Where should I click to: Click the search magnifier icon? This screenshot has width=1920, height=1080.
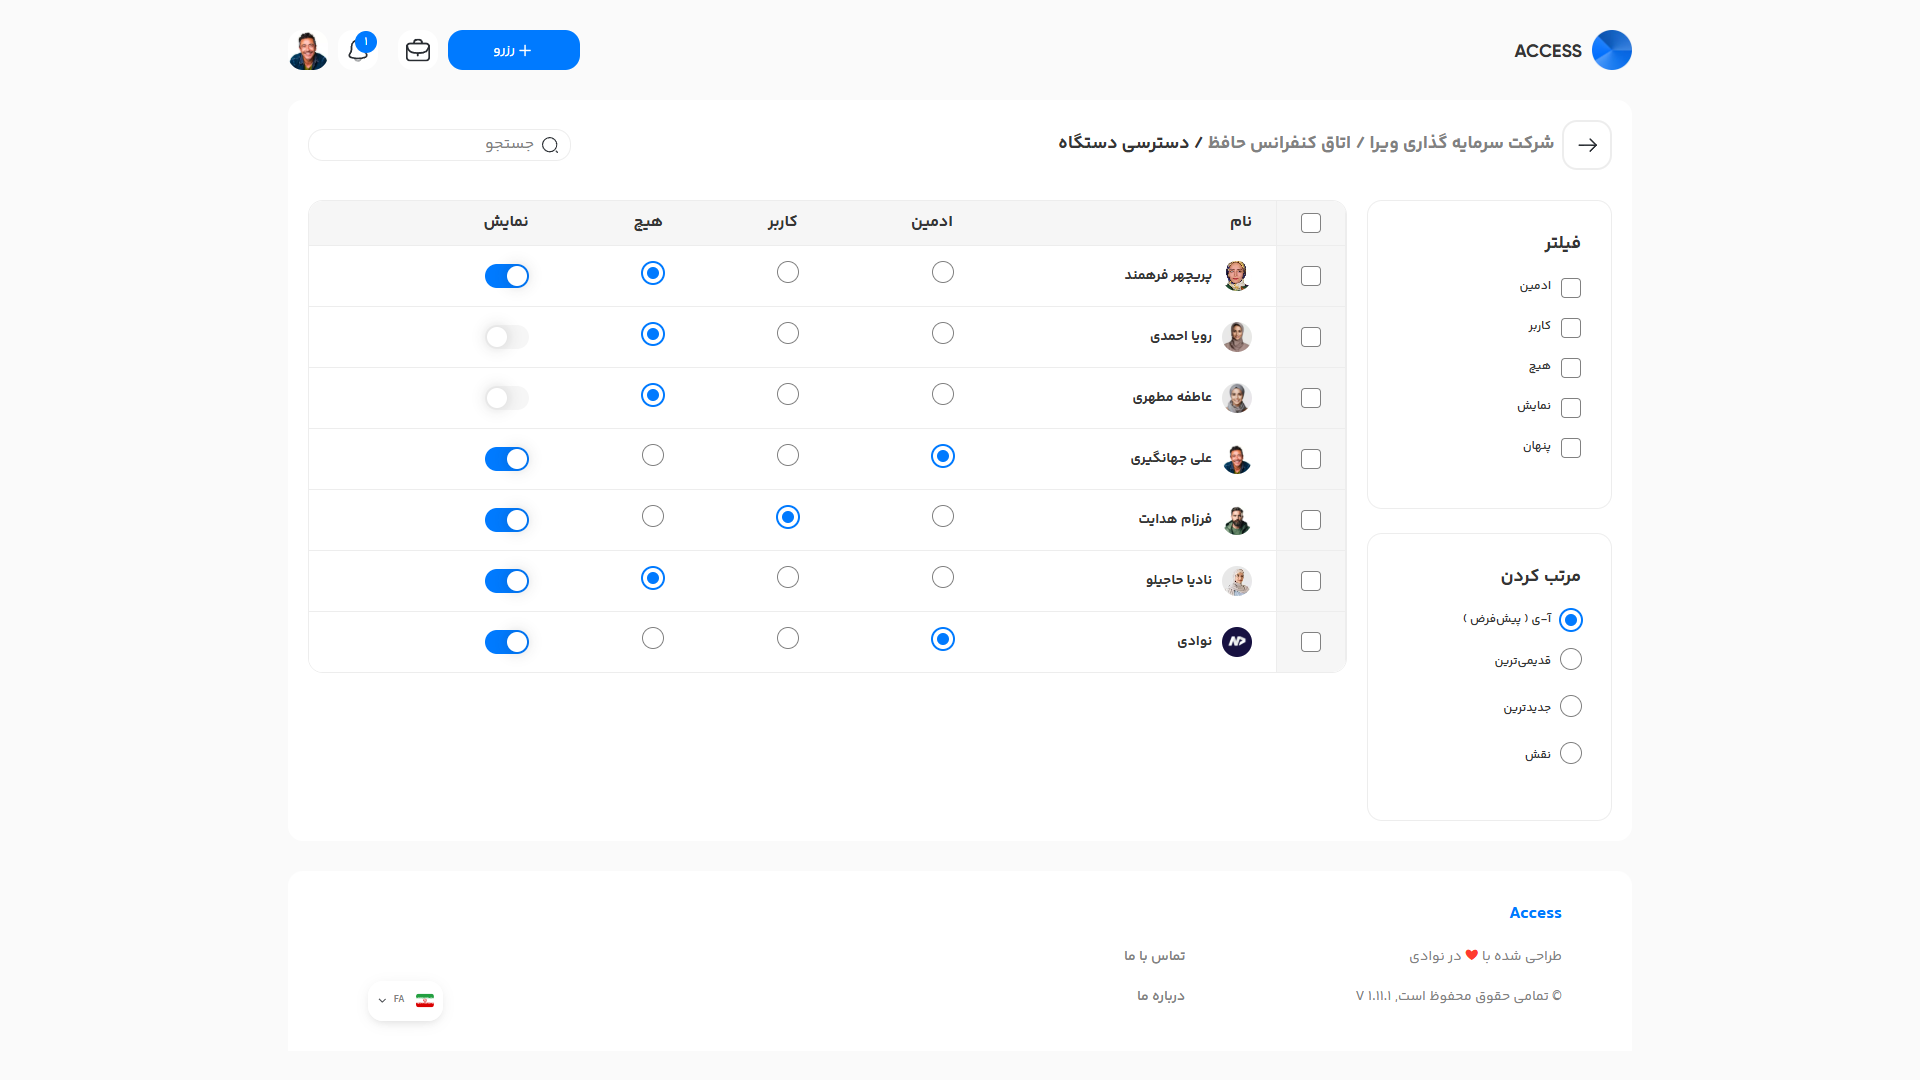tap(550, 145)
